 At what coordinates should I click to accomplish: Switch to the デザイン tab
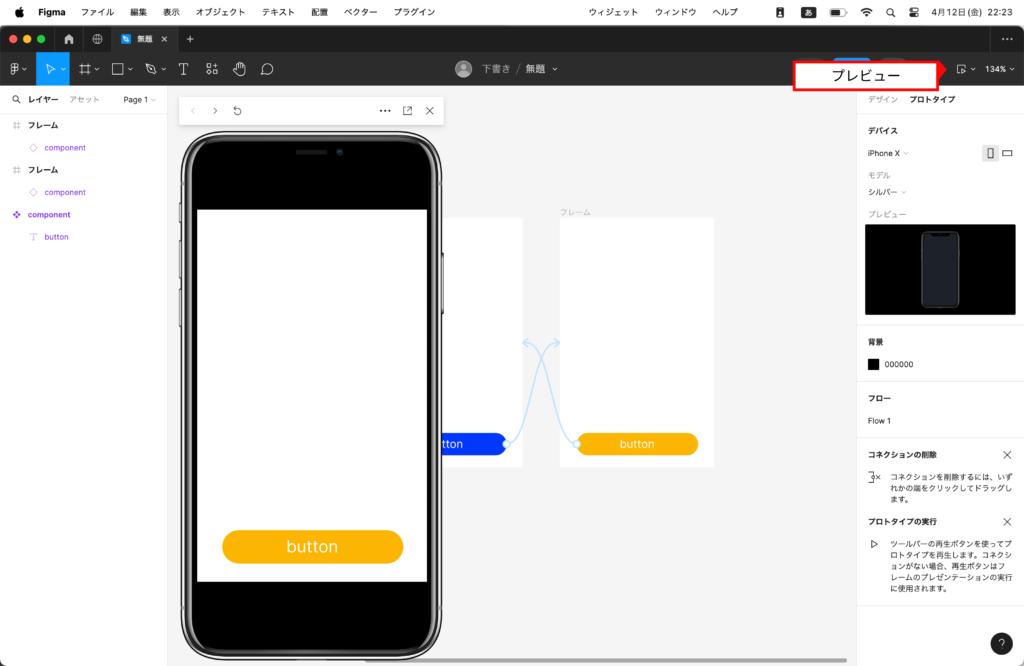[882, 100]
